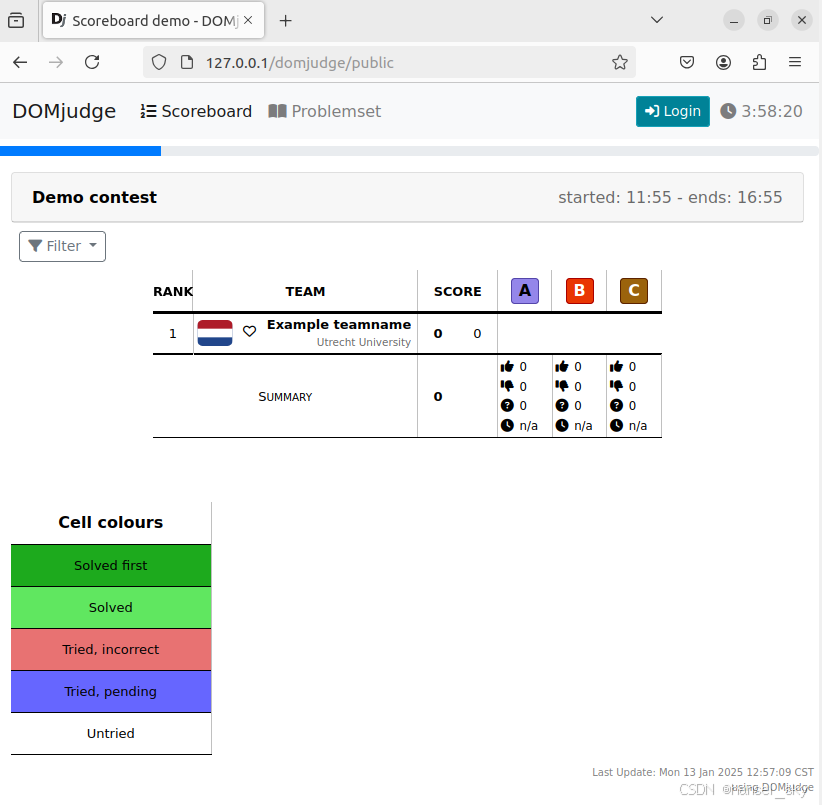Open the Filter dropdown
The image size is (822, 805).
coord(62,246)
